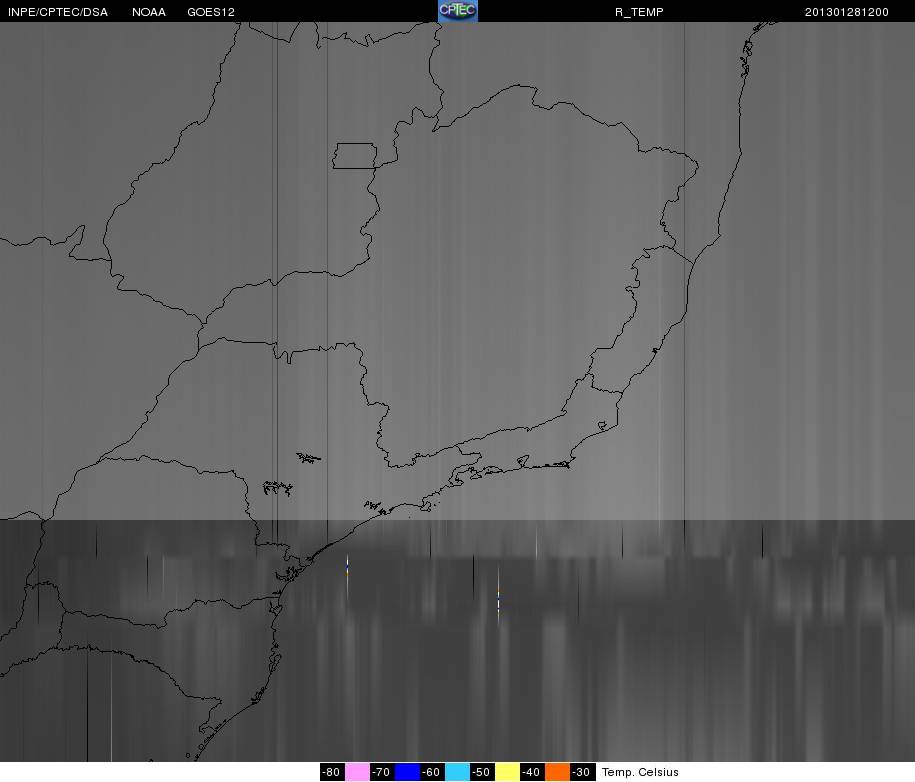Click the pink color swatch in legend

[357, 772]
